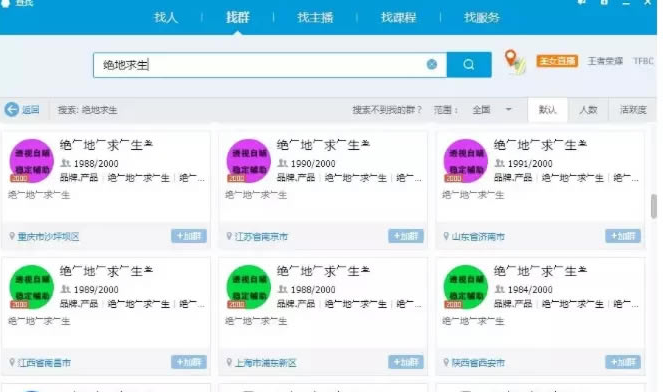
Task: Join the 山东省济南市 group with +加群
Action: 623,236
